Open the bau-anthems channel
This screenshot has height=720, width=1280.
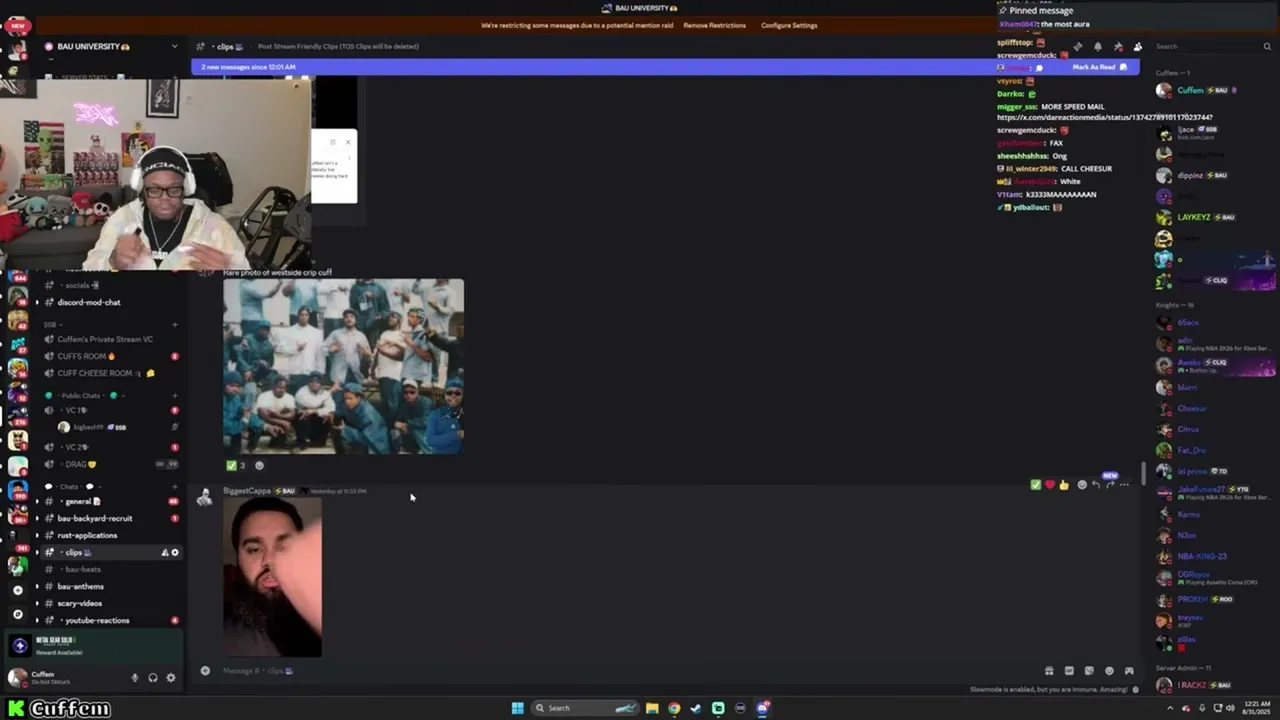[x=110, y=586]
